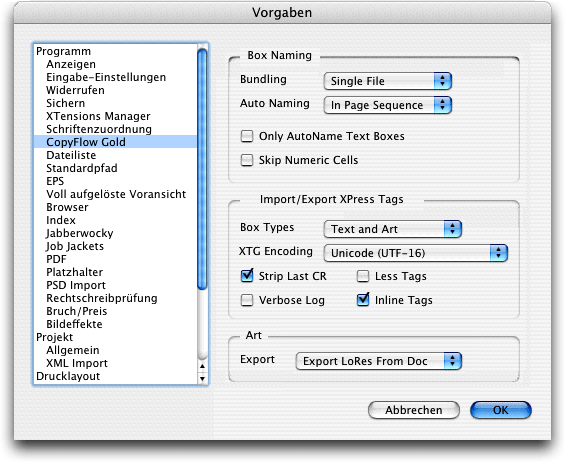The height and width of the screenshot is (463, 565).
Task: Select XTensions Manager in the list
Action: pos(98,116)
